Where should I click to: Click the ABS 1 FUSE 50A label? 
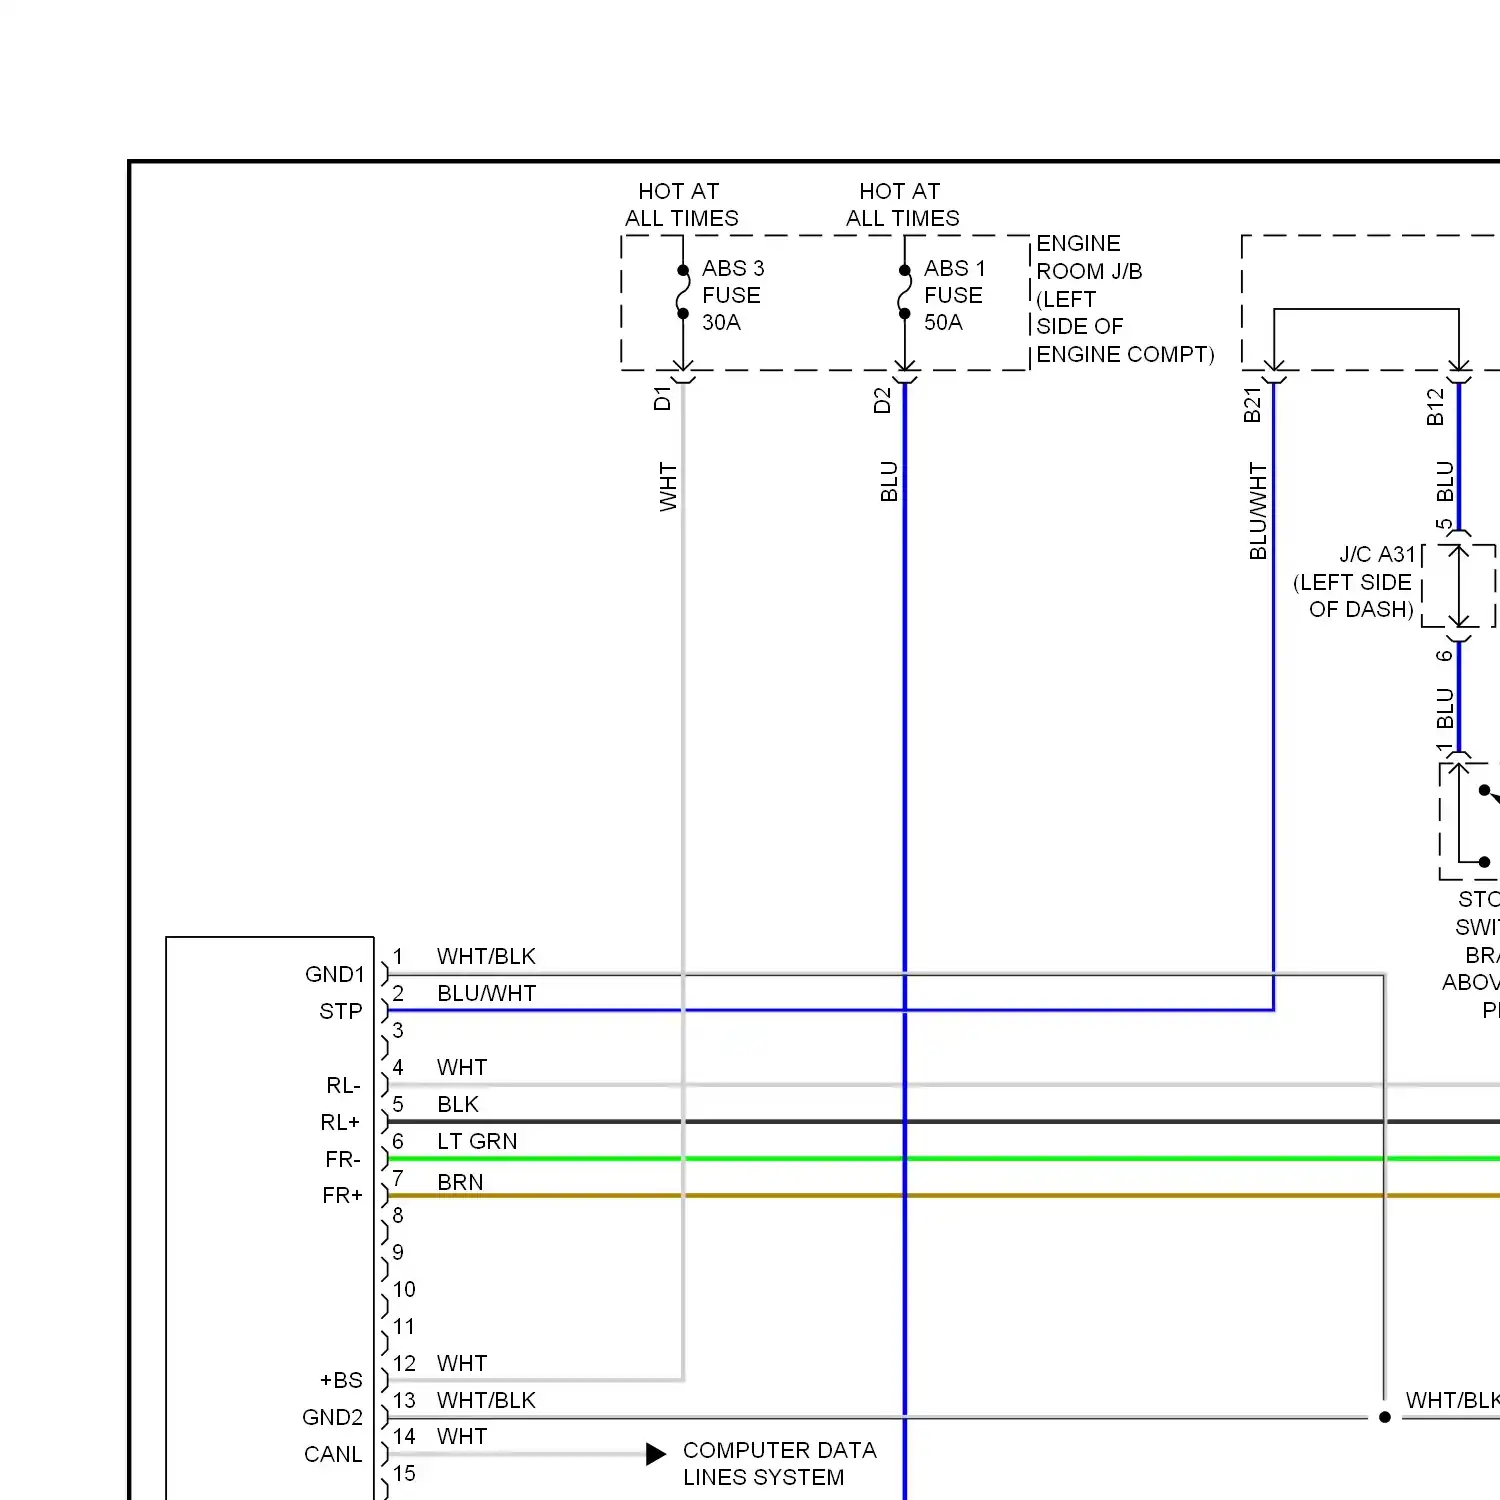click(954, 295)
